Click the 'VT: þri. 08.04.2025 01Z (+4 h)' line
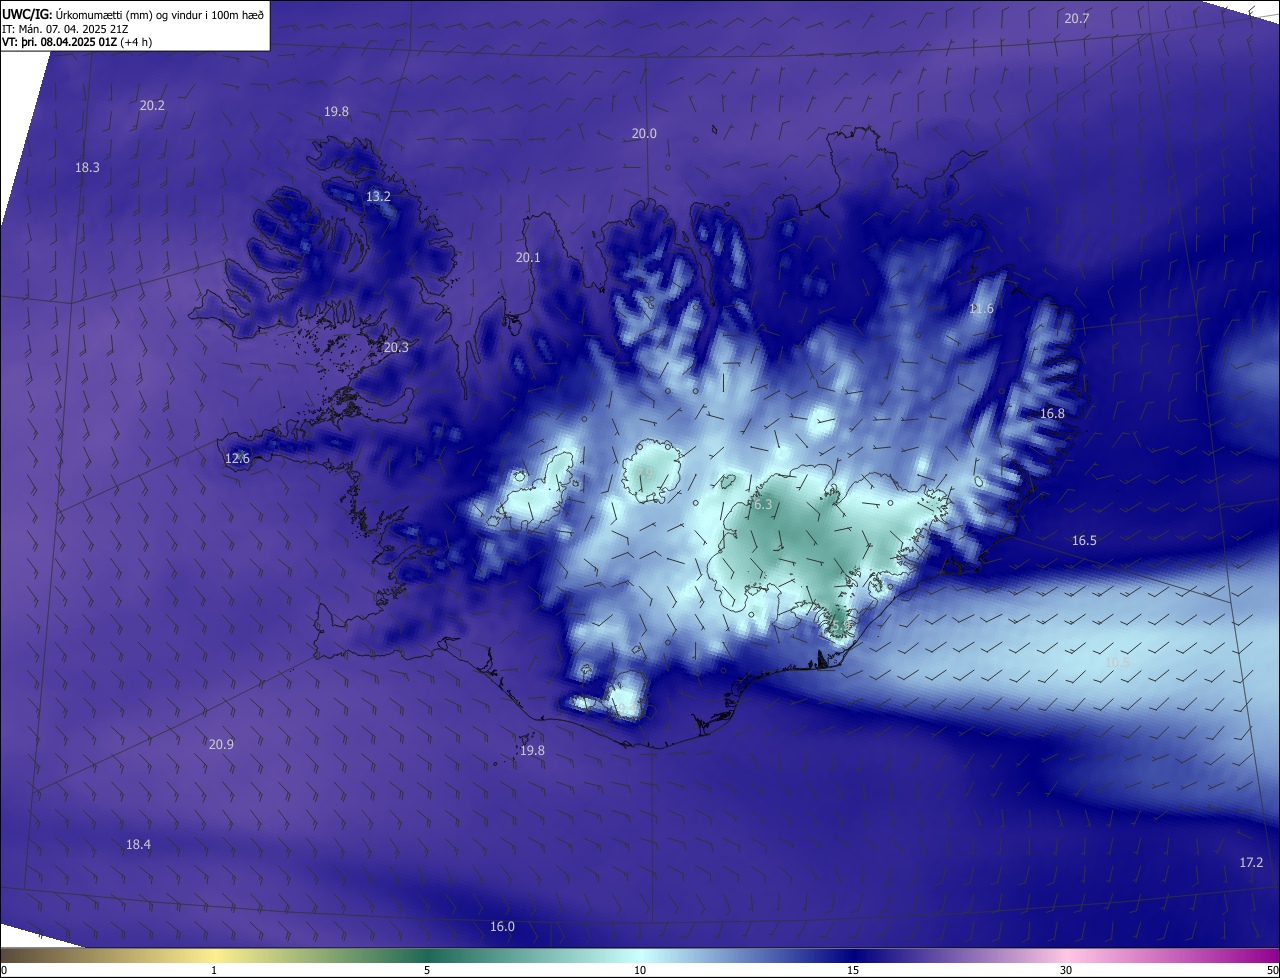 point(79,43)
